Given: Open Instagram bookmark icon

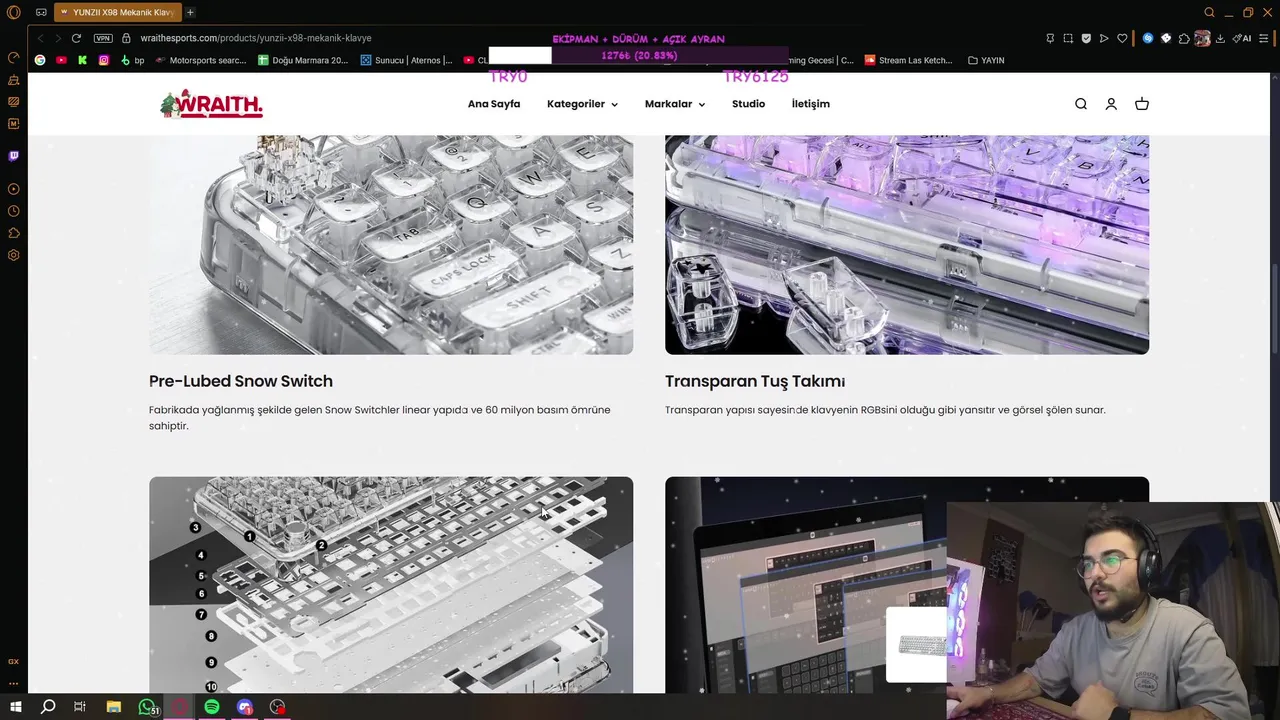Looking at the screenshot, I should (103, 60).
